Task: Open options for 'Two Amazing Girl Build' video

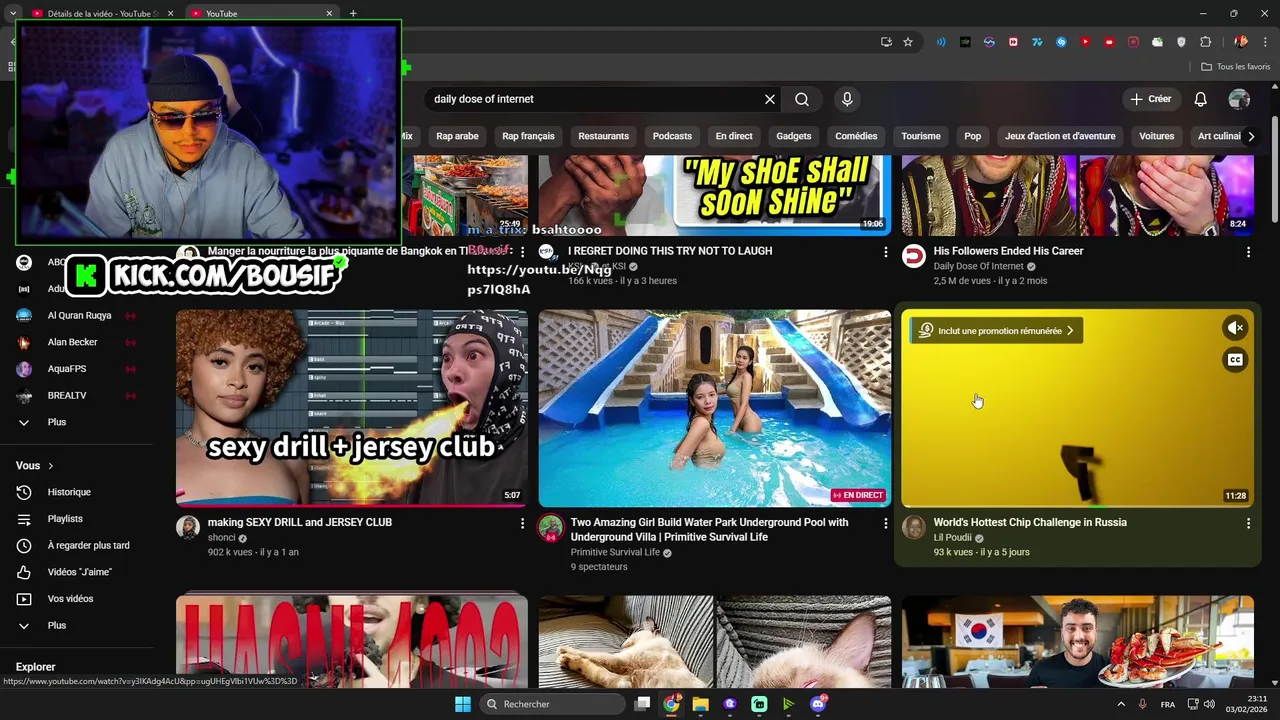Action: click(x=885, y=523)
